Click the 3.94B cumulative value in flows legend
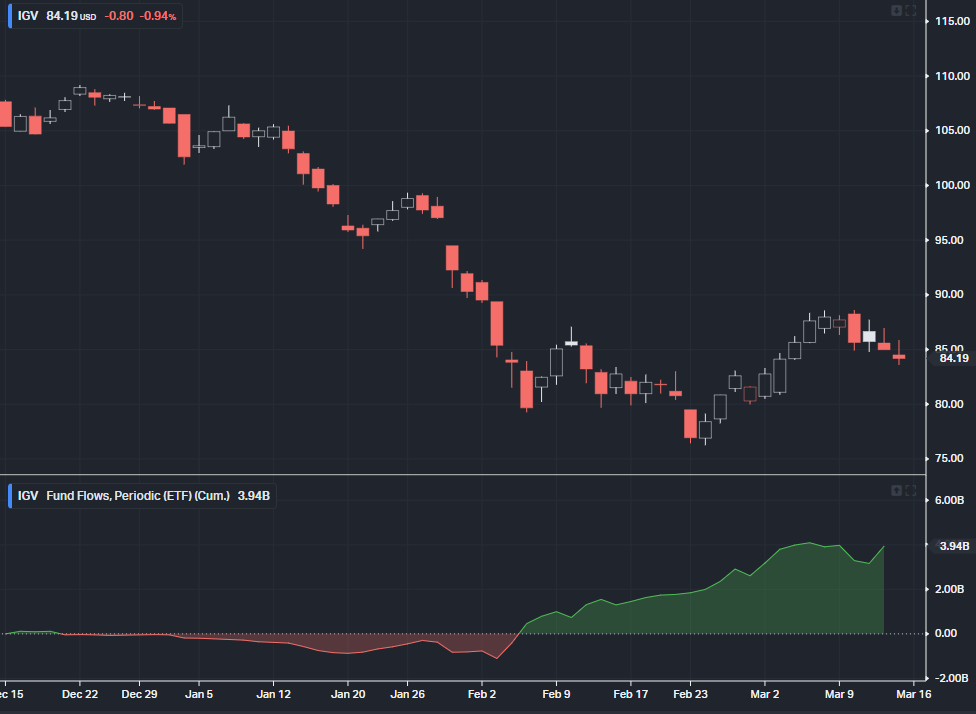This screenshot has height=714, width=976. (254, 495)
